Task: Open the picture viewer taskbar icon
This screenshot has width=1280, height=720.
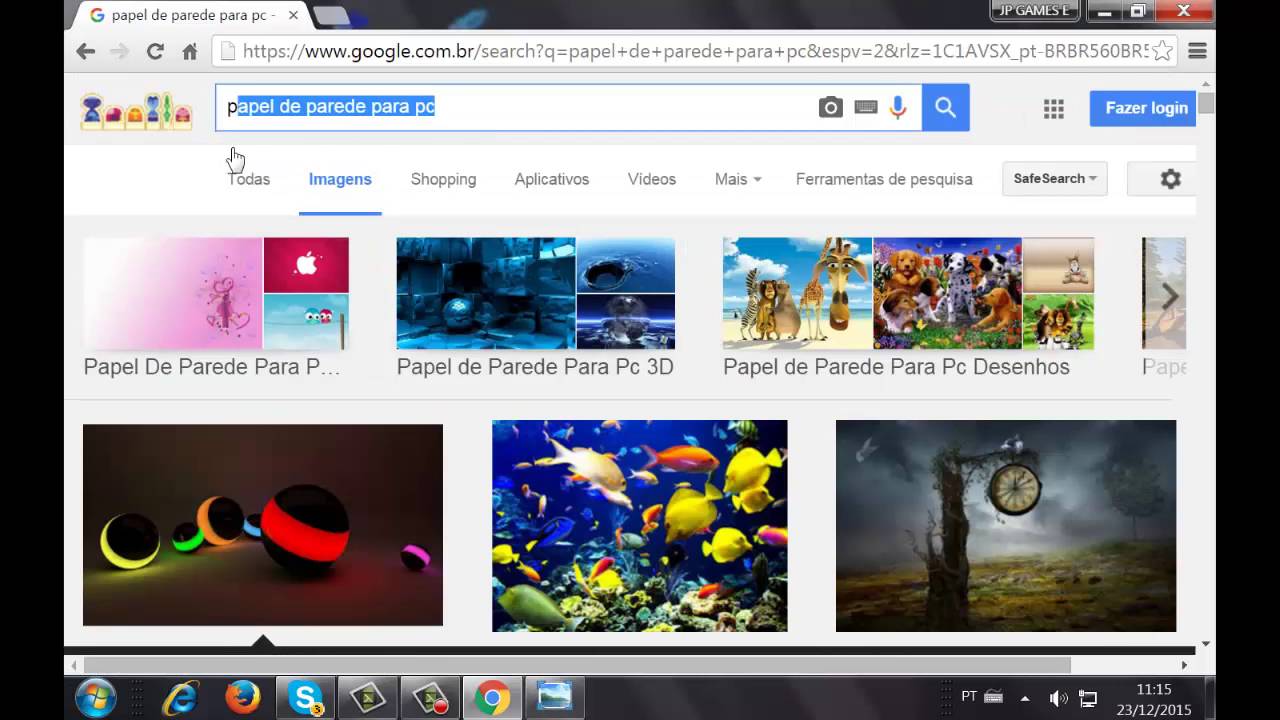Action: click(x=554, y=697)
